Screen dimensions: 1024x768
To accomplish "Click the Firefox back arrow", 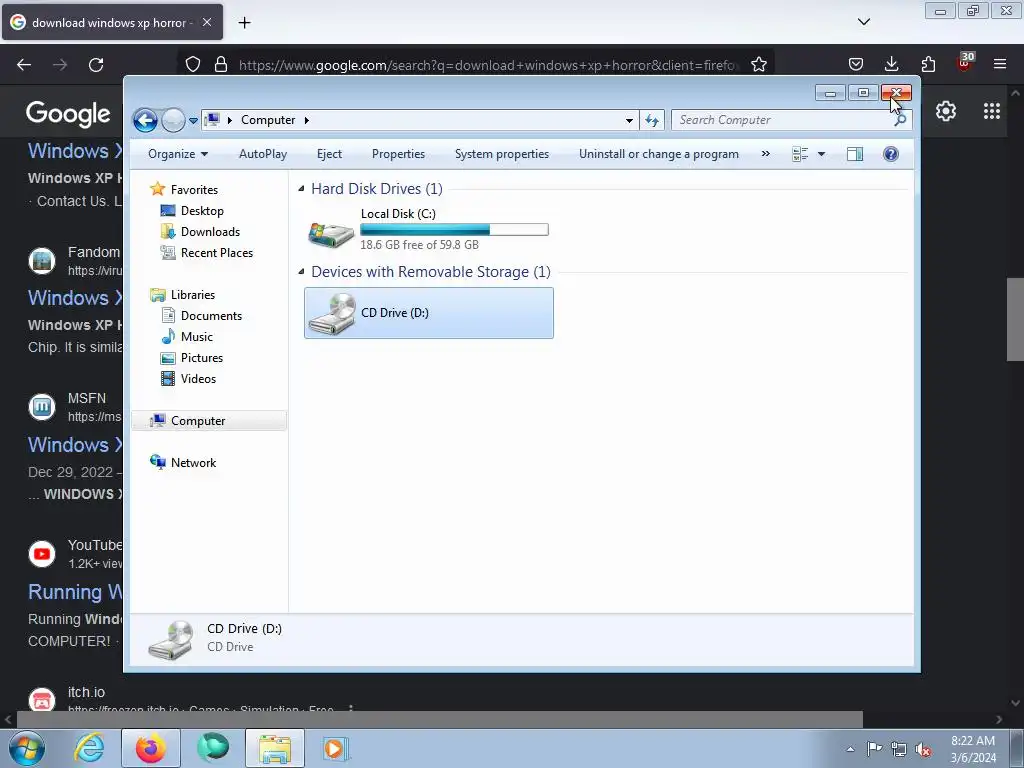I will [x=24, y=65].
